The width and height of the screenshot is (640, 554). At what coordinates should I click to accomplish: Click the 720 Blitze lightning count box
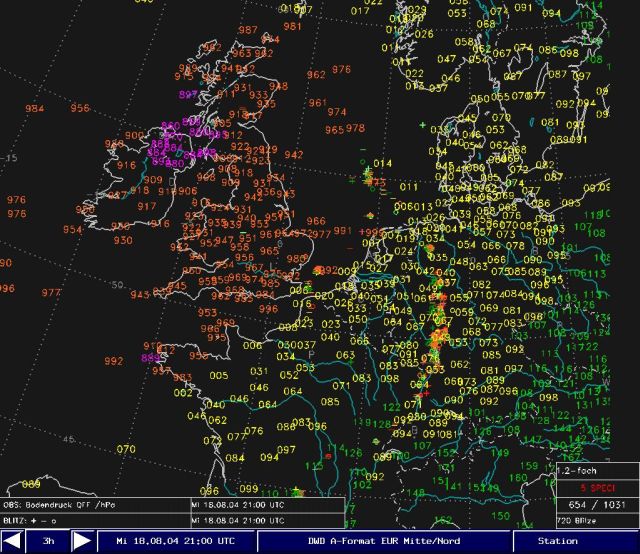(596, 522)
